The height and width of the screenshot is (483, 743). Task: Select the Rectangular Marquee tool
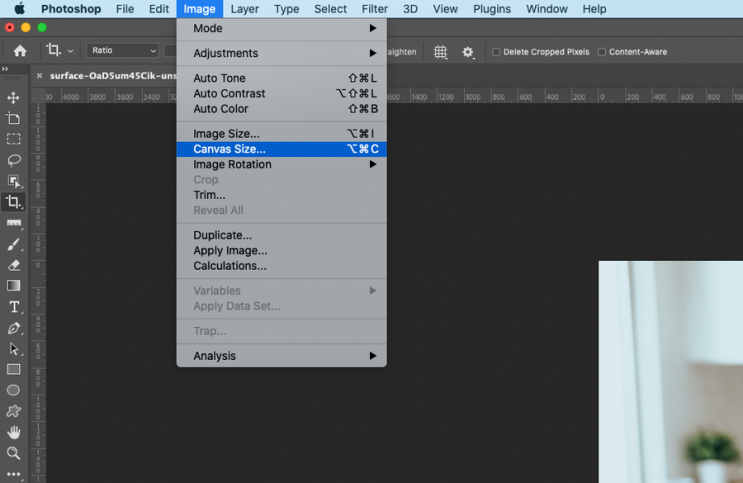point(13,139)
